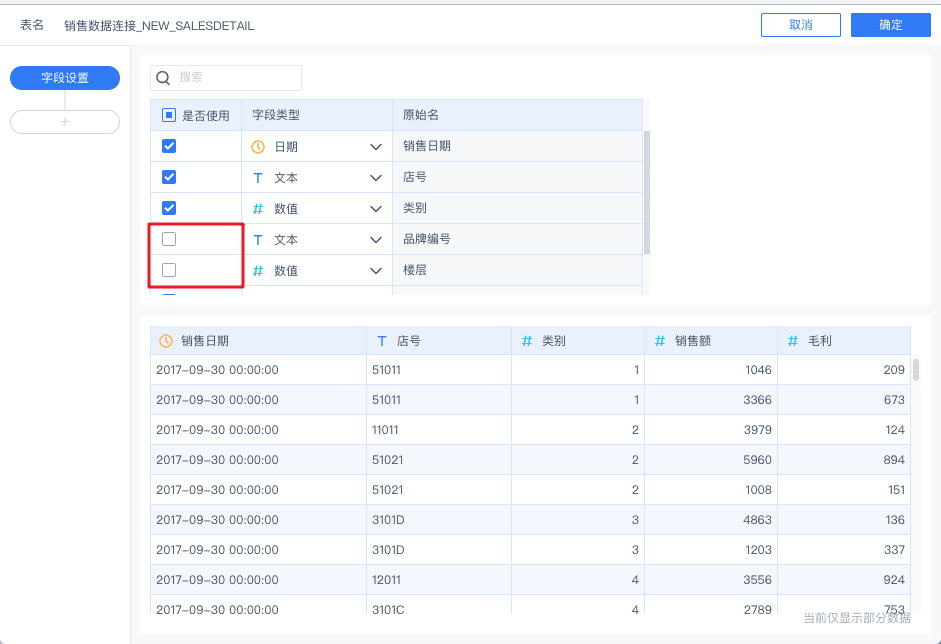Uncheck the 销售日期 field checkbox
Screen dimensions: 941x644
click(x=169, y=146)
